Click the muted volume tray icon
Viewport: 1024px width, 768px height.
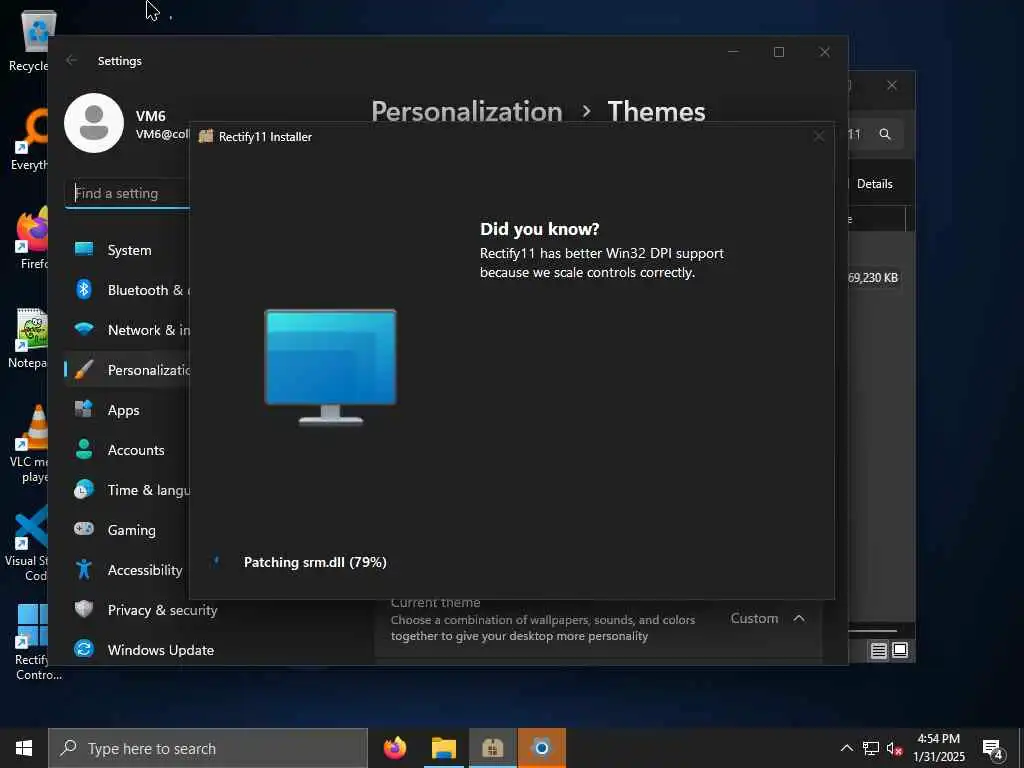point(894,748)
